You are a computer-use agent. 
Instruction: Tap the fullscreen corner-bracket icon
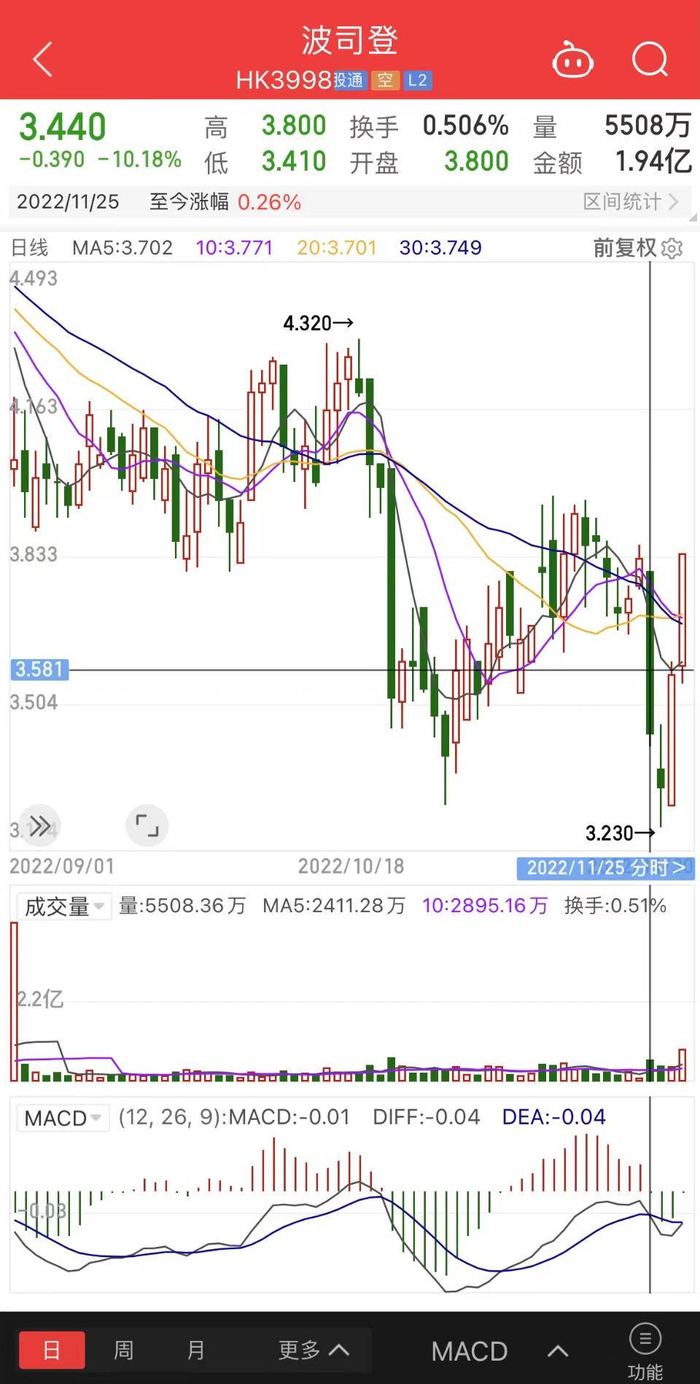[147, 826]
